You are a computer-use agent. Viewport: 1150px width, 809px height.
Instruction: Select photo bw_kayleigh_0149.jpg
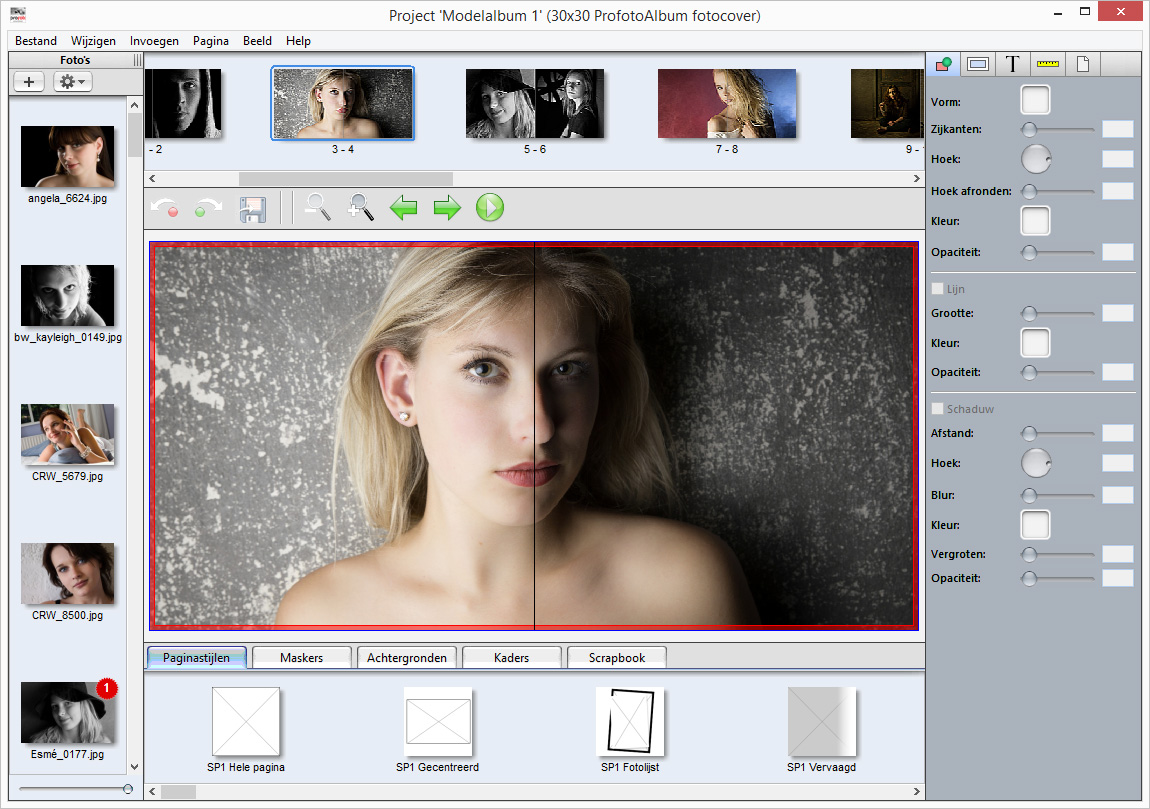pyautogui.click(x=67, y=296)
